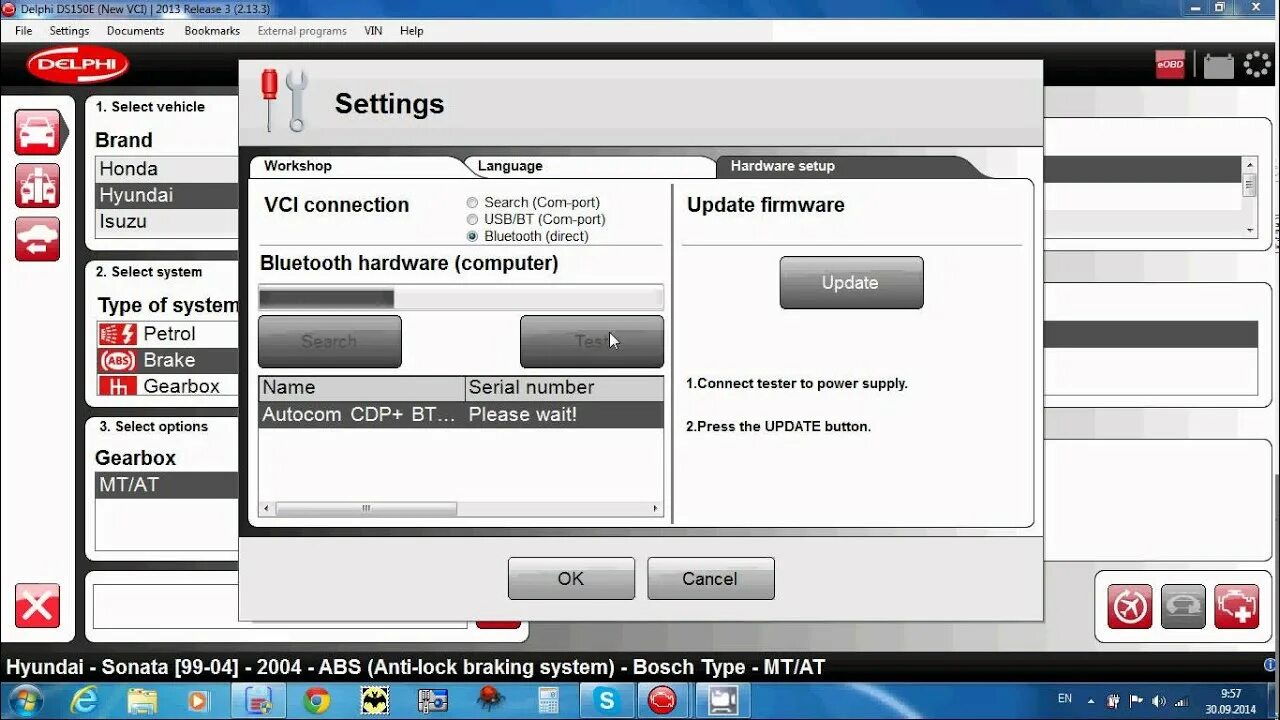Click the red car vehicle selection icon
The image size is (1280, 720).
(x=38, y=132)
